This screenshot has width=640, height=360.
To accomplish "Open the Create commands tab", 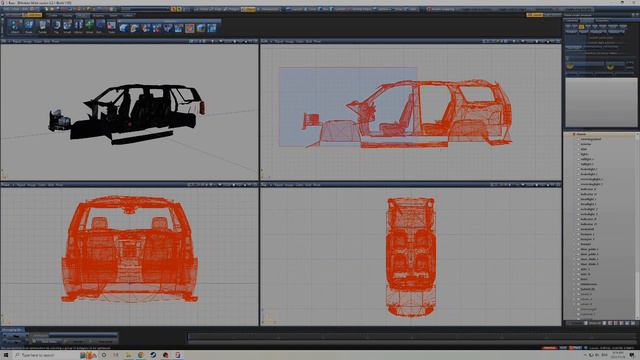I will point(53,16).
